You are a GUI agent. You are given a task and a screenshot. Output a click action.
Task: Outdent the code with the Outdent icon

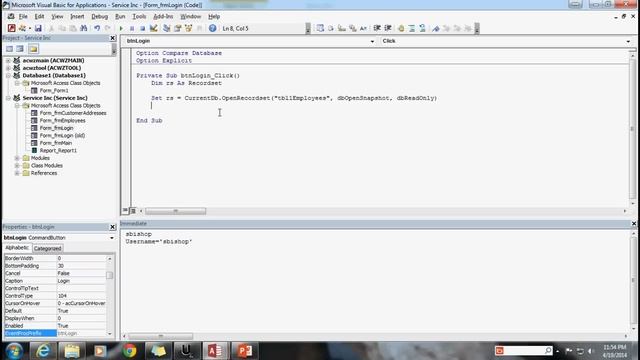(388, 28)
